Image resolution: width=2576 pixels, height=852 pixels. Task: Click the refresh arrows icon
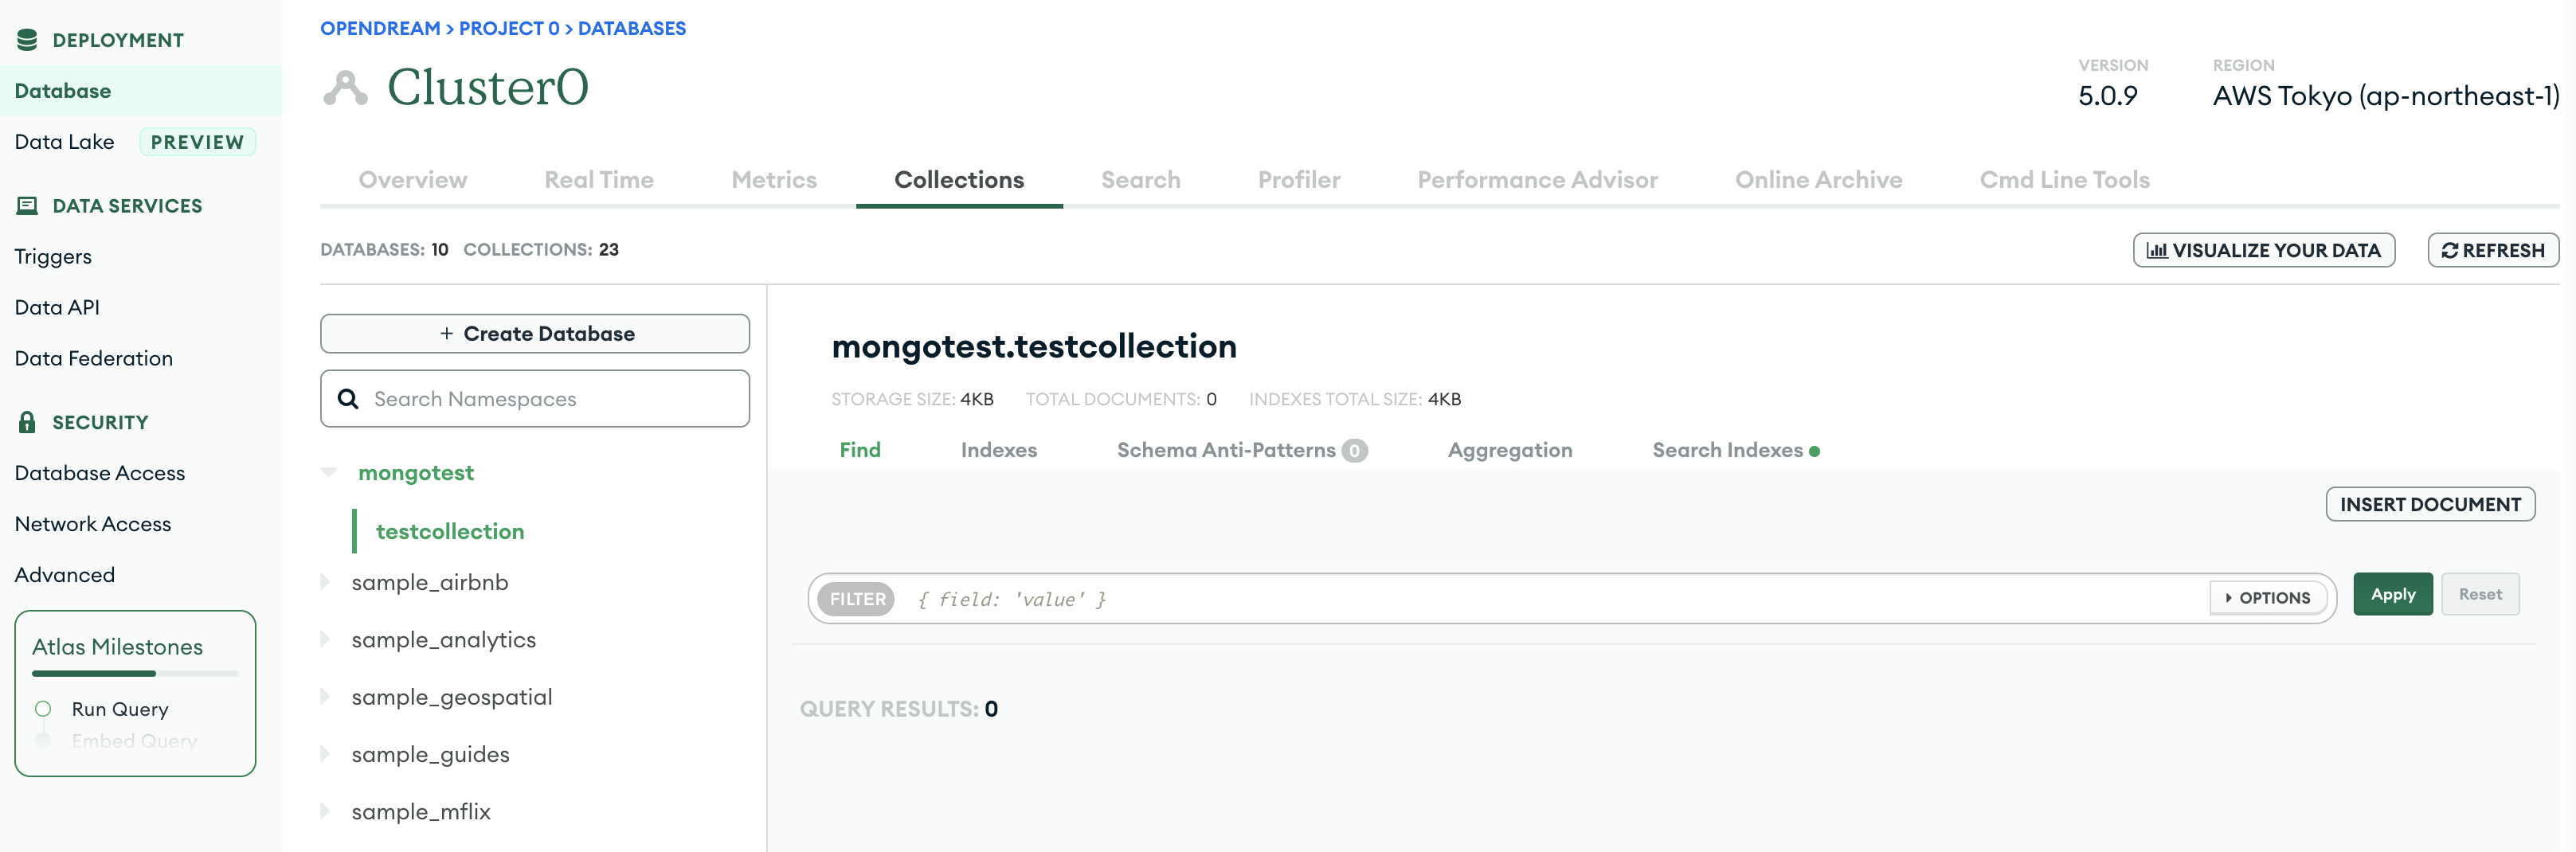click(2449, 250)
